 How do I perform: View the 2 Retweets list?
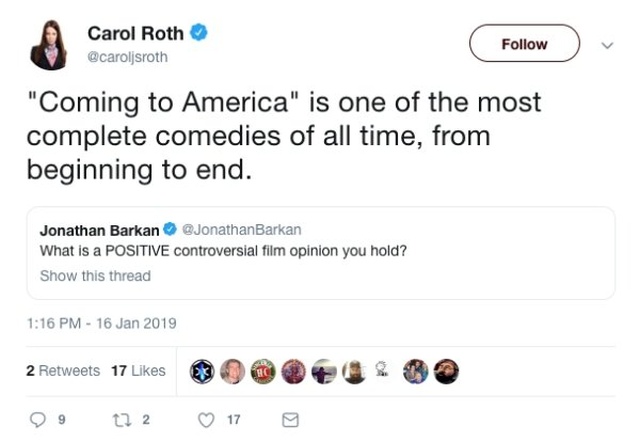tap(62, 371)
